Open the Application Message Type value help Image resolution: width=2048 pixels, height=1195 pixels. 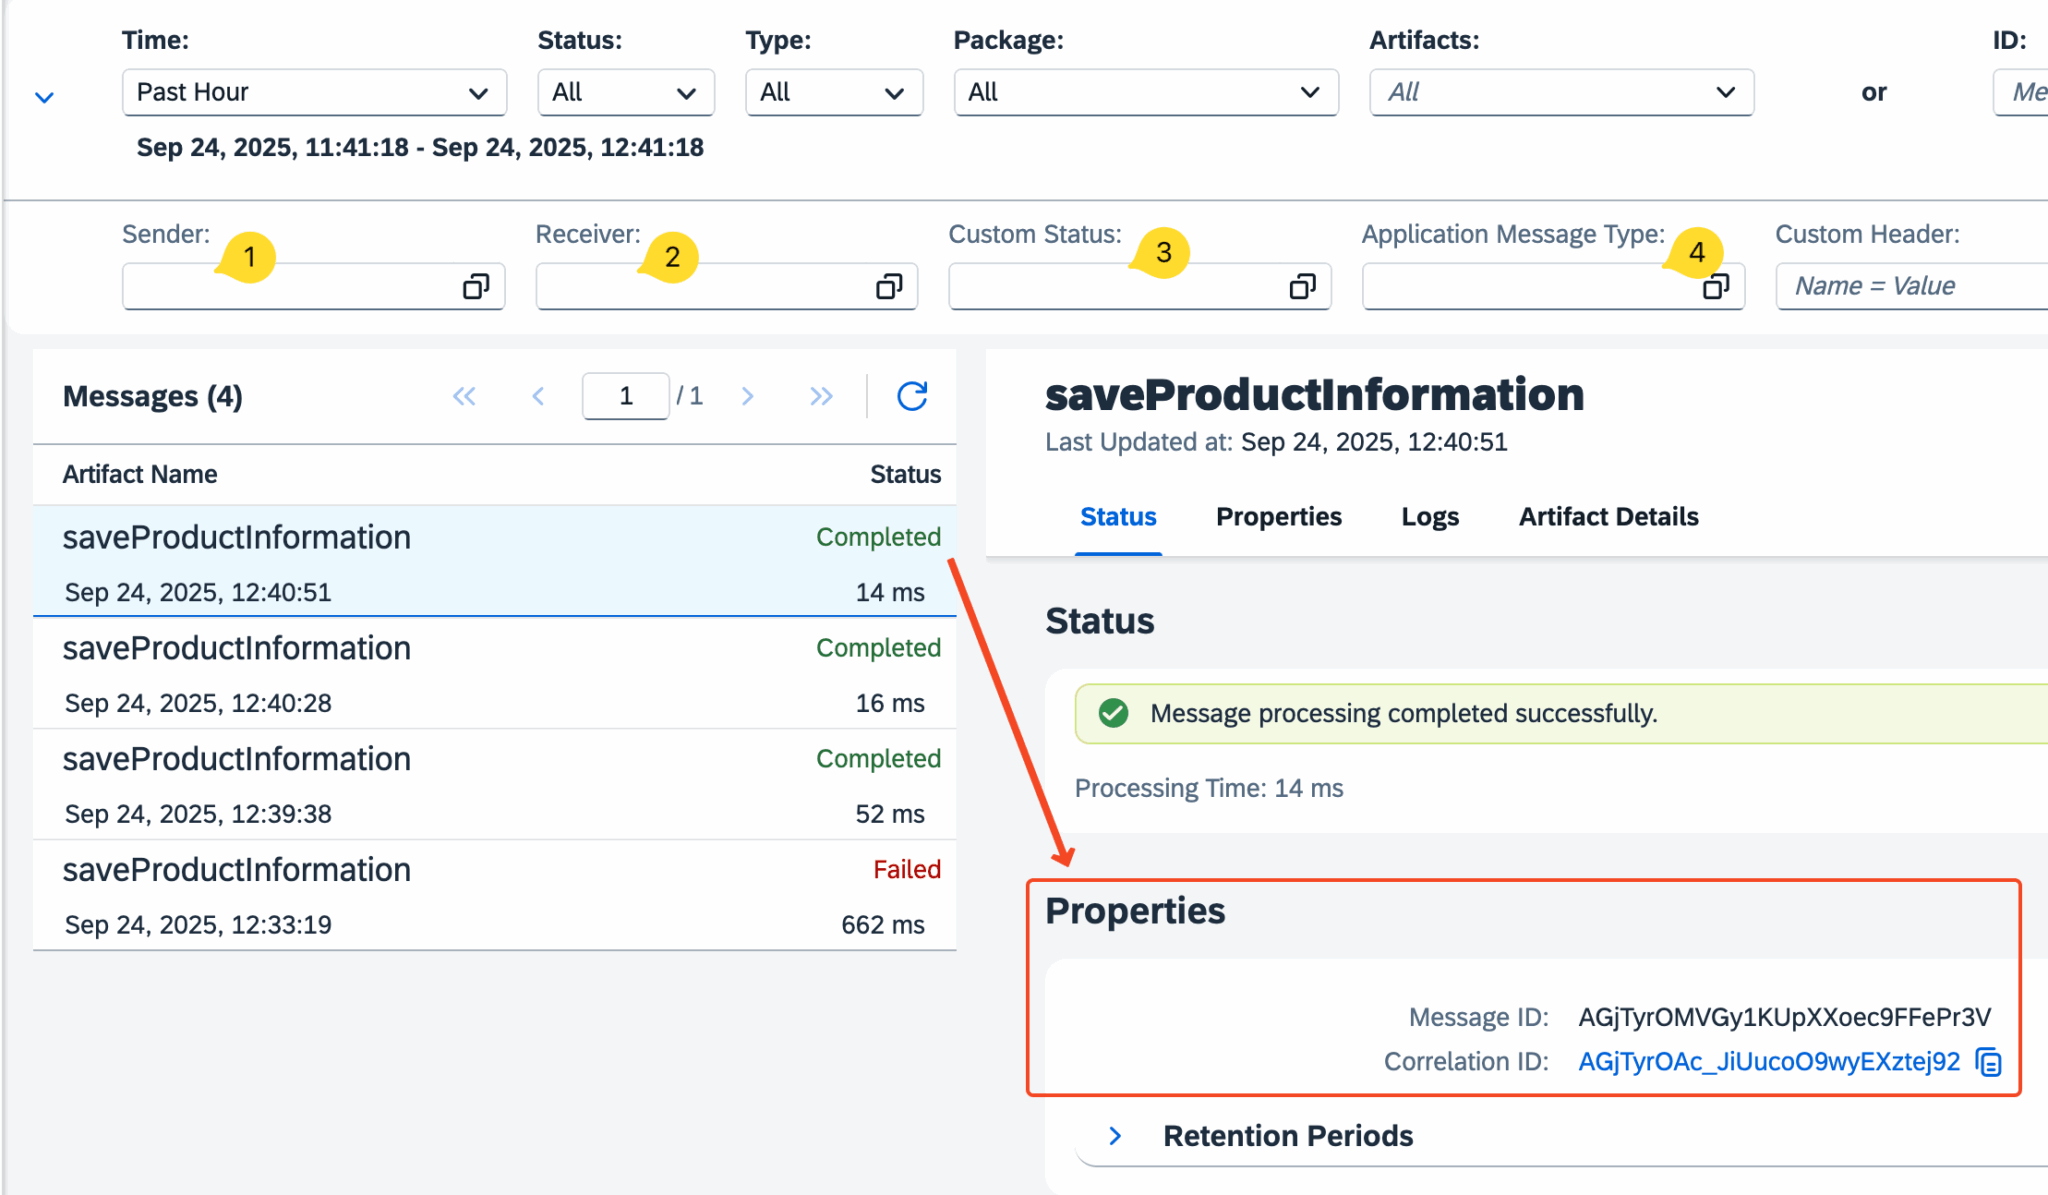point(1714,286)
